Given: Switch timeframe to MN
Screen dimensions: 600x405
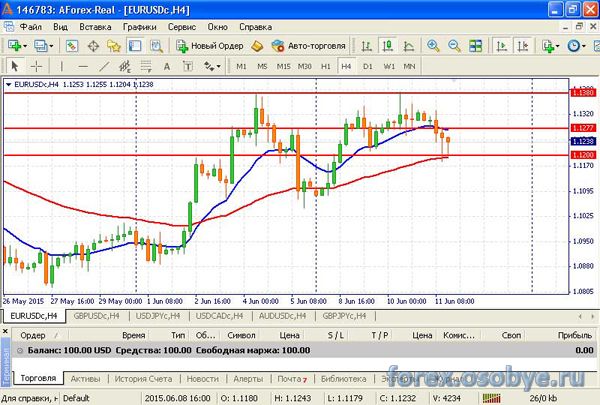Looking at the screenshot, I should coord(409,66).
